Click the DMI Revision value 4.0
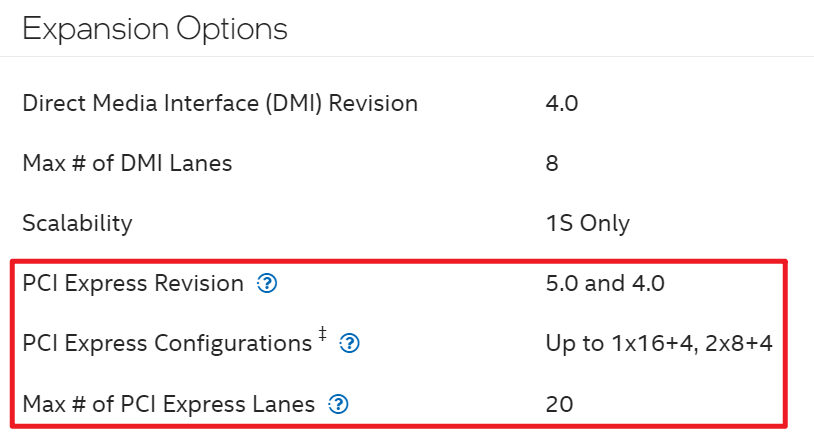This screenshot has height=443, width=814. pos(562,103)
